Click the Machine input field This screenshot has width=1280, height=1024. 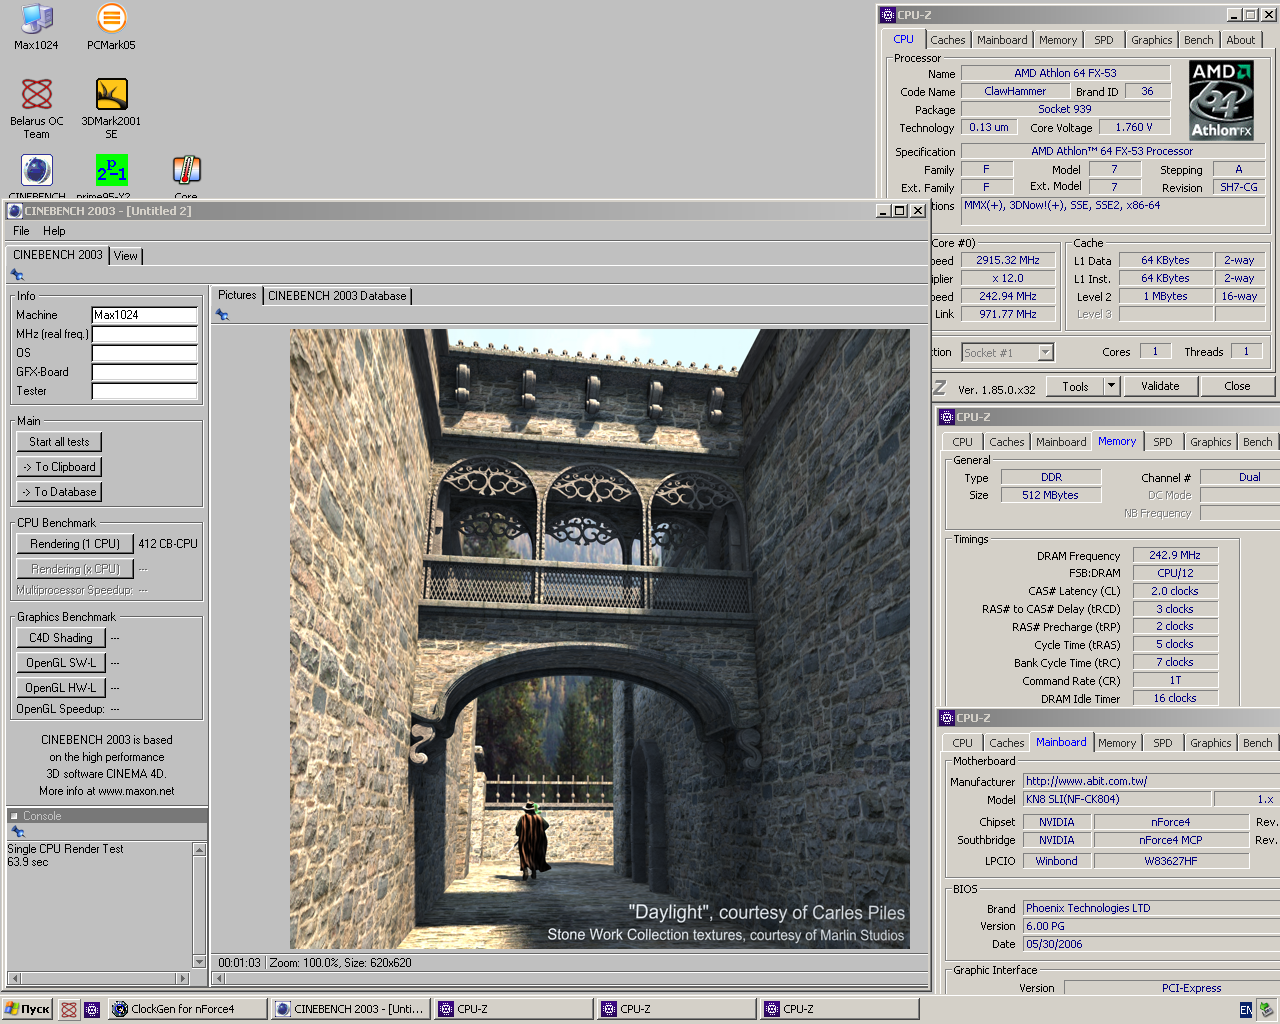(144, 315)
